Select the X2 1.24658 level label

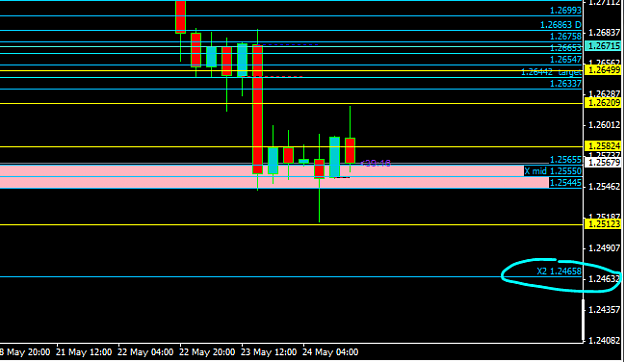[x=559, y=272]
